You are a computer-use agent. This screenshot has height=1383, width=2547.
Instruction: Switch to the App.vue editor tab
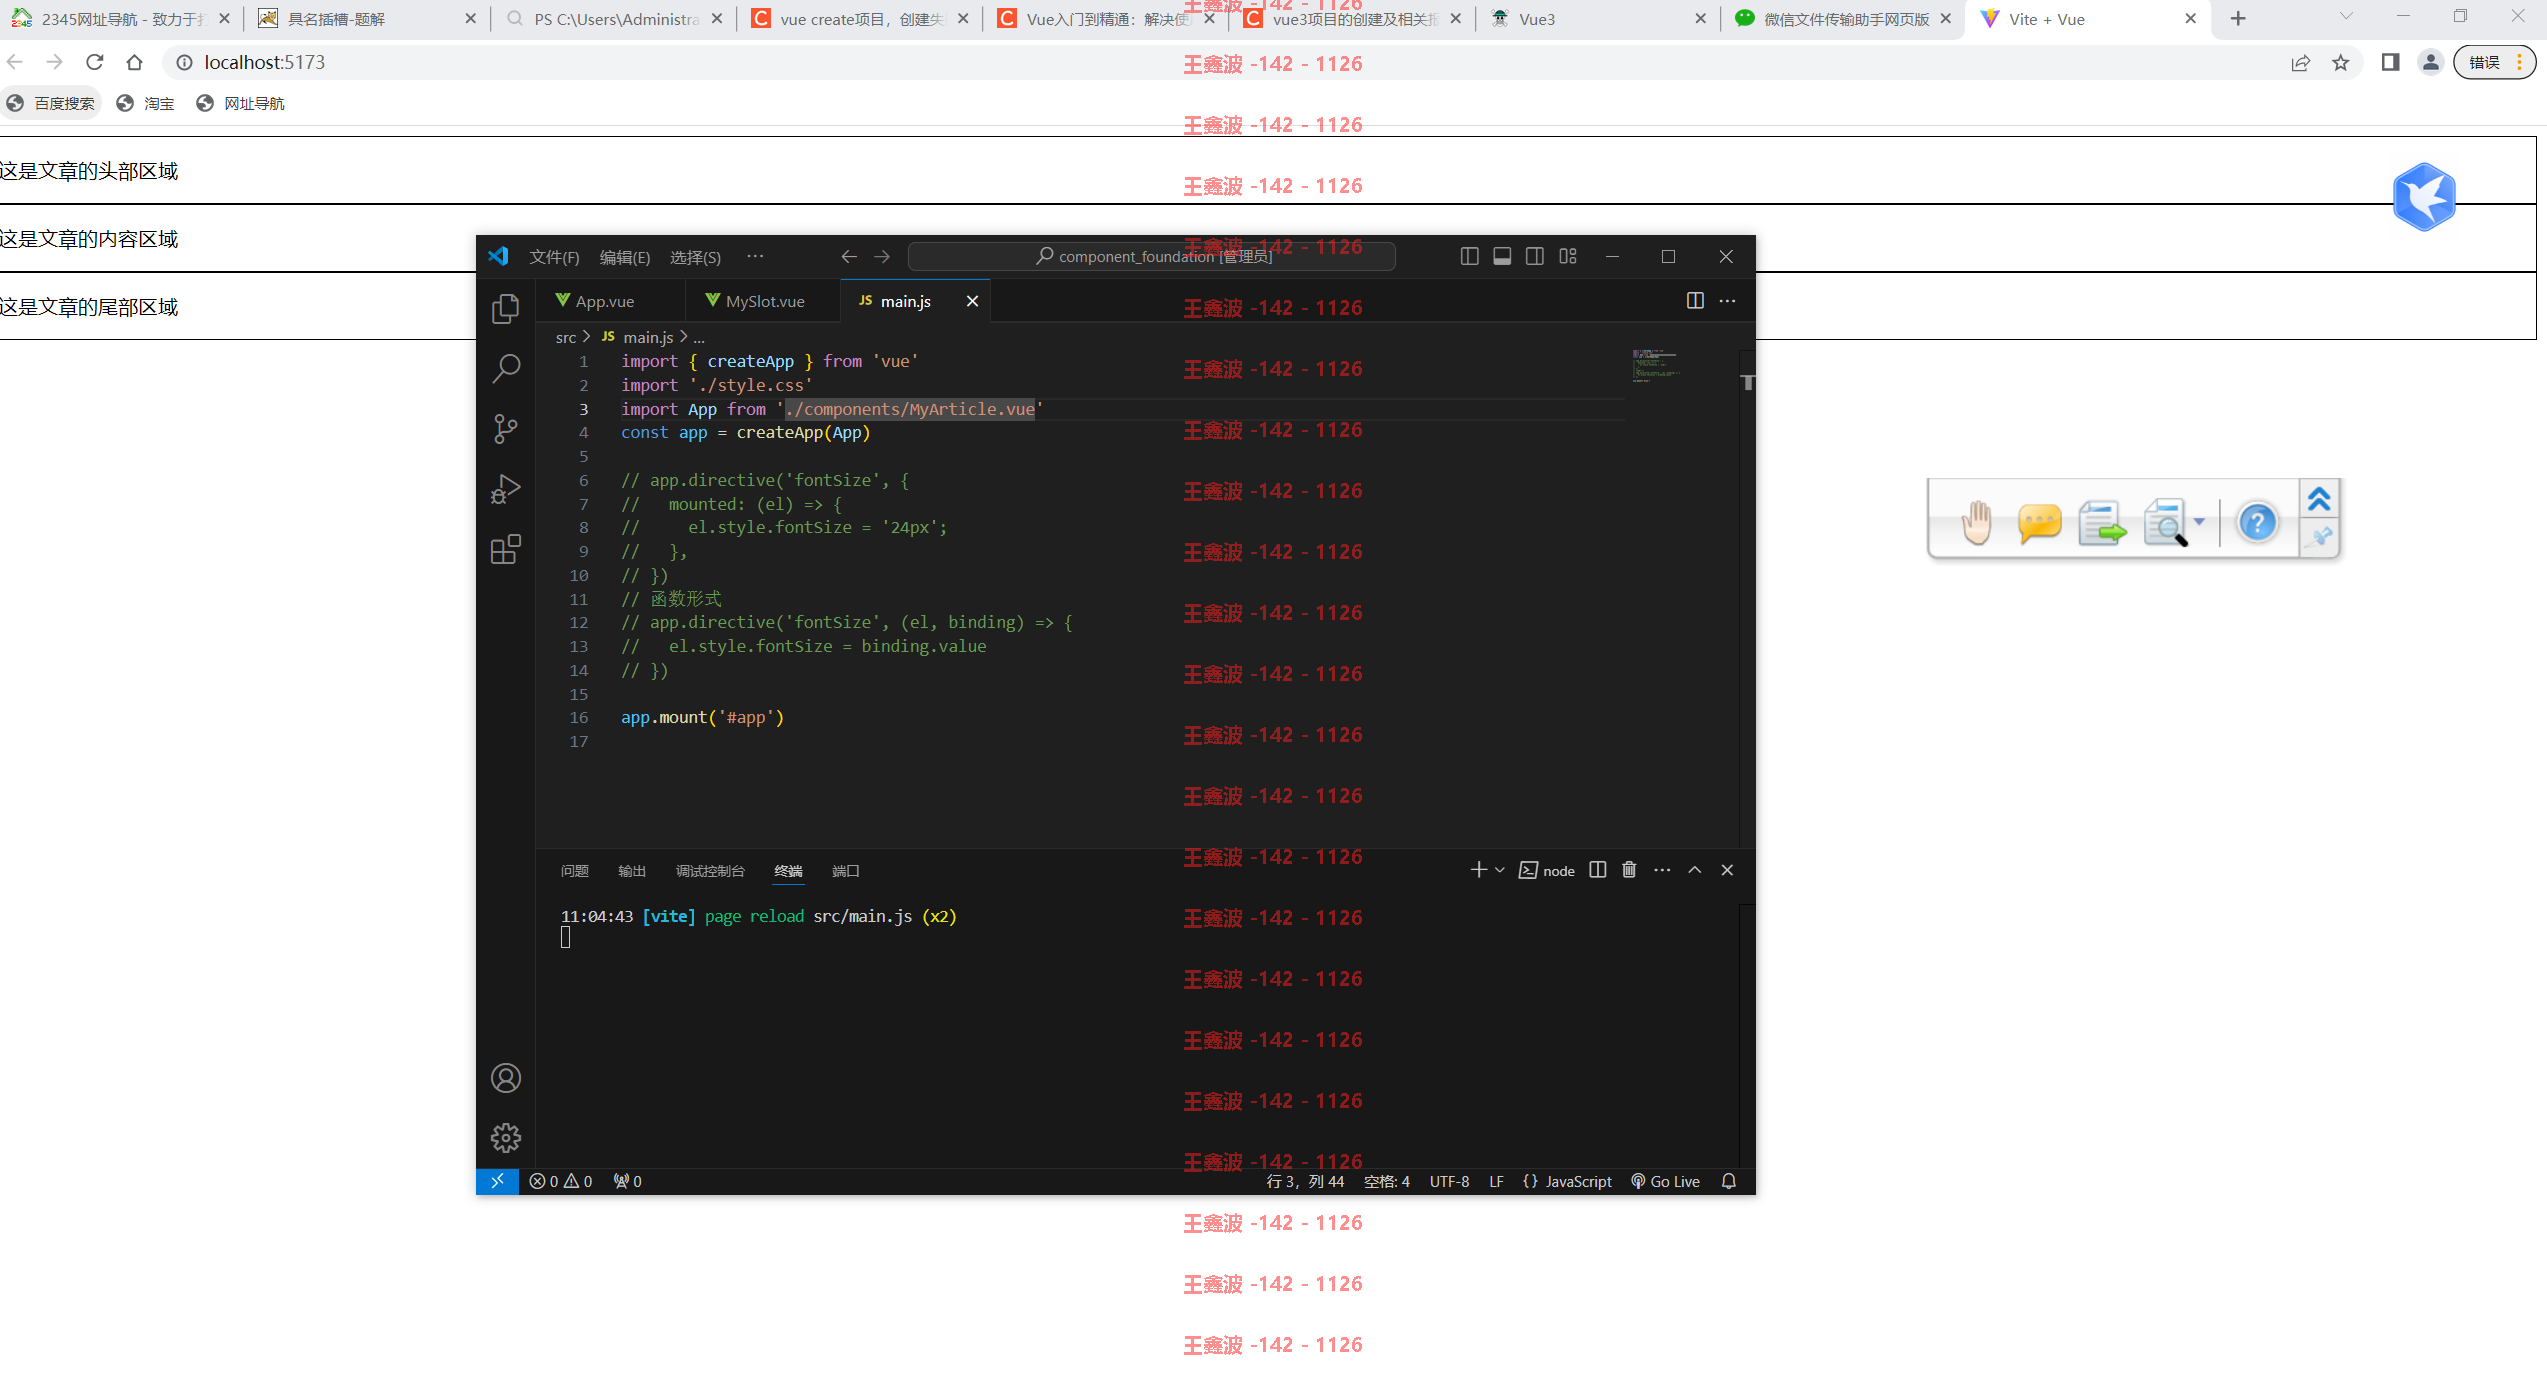coord(604,301)
